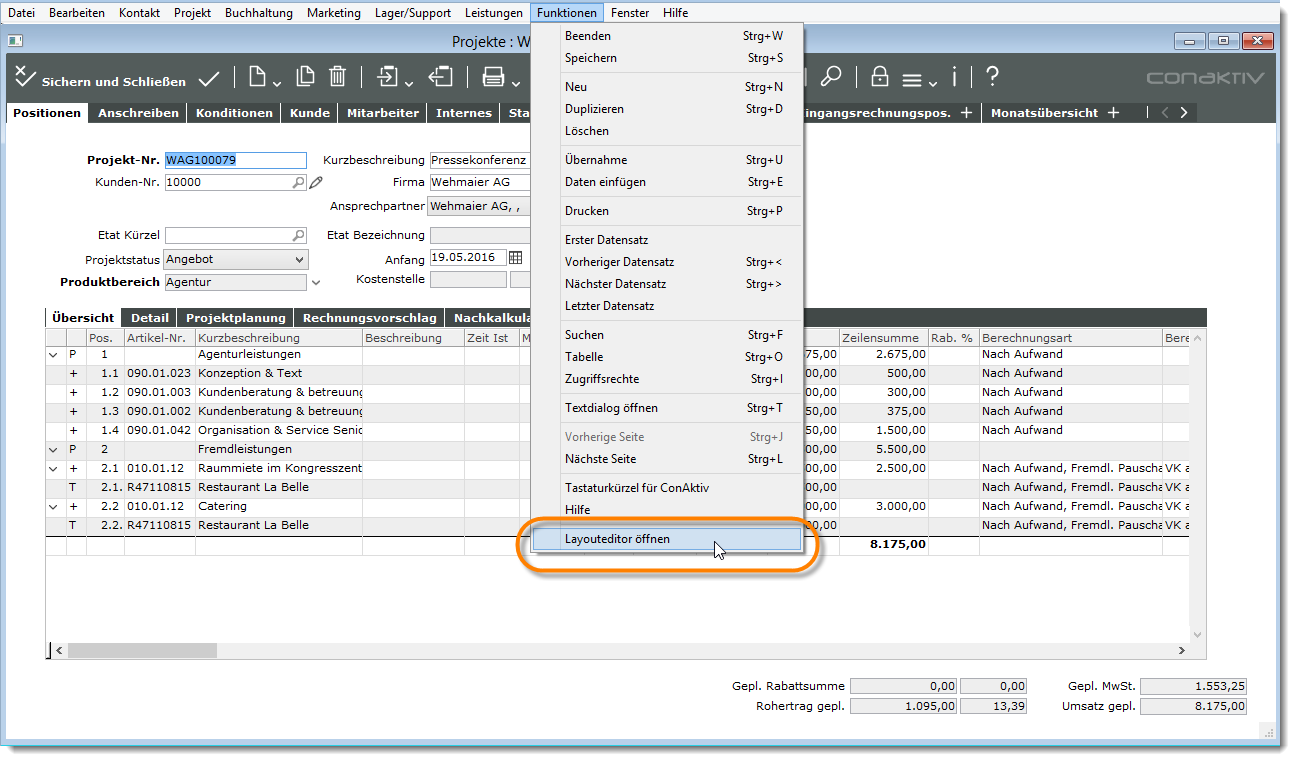Open the Projektstatus dropdown showing Angebot
Screen dimensions: 1295x761
coord(299,260)
